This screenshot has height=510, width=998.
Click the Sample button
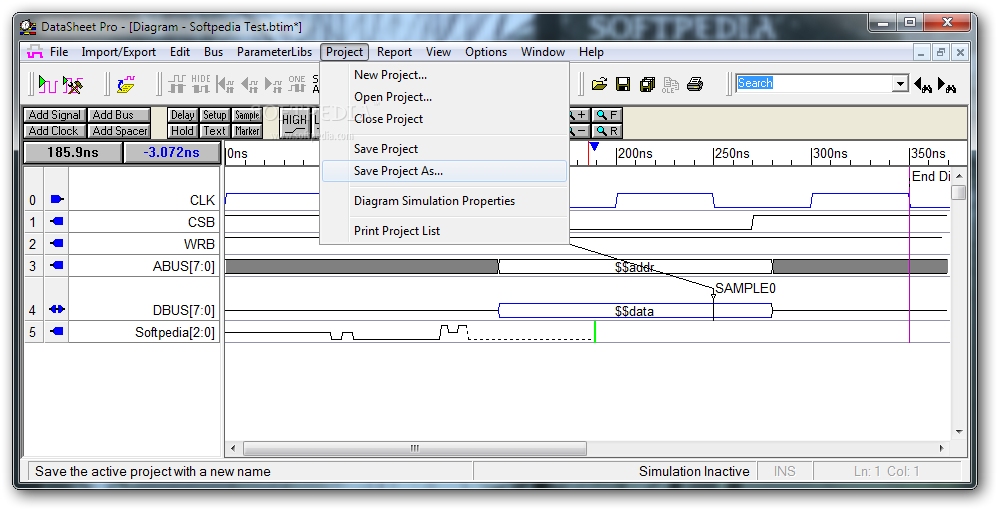coord(247,115)
